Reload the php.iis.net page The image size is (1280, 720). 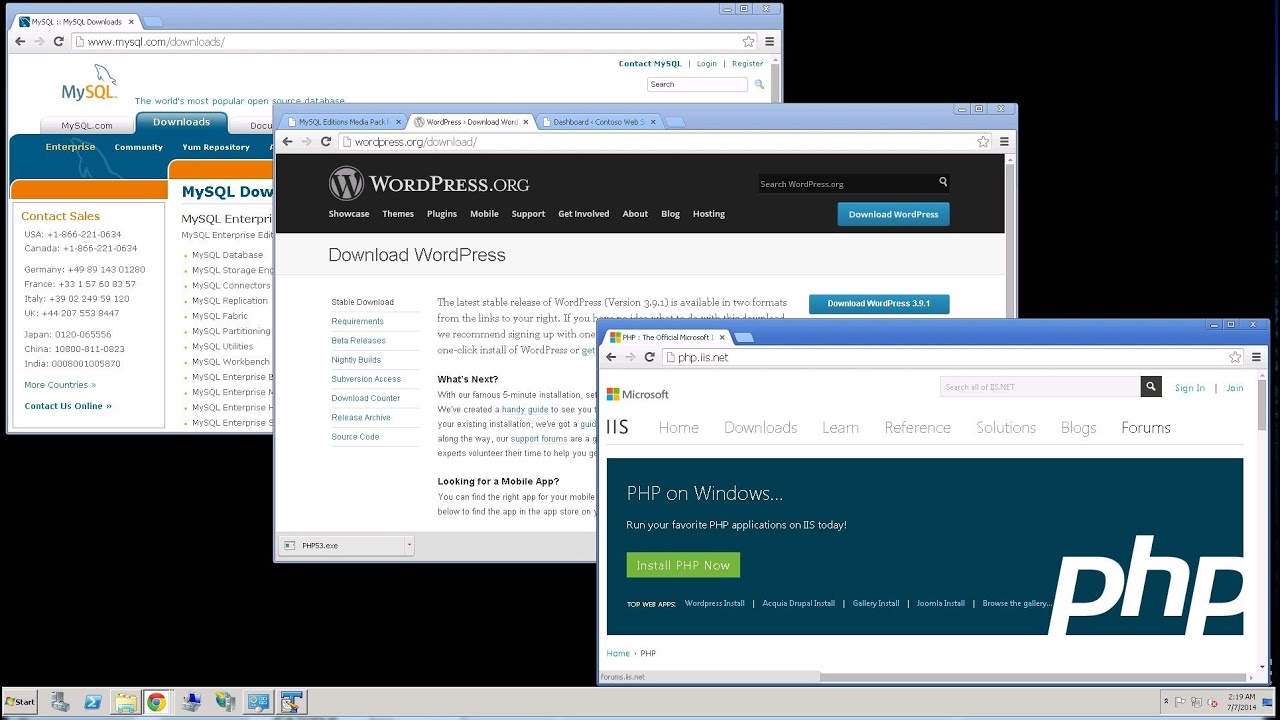(649, 357)
